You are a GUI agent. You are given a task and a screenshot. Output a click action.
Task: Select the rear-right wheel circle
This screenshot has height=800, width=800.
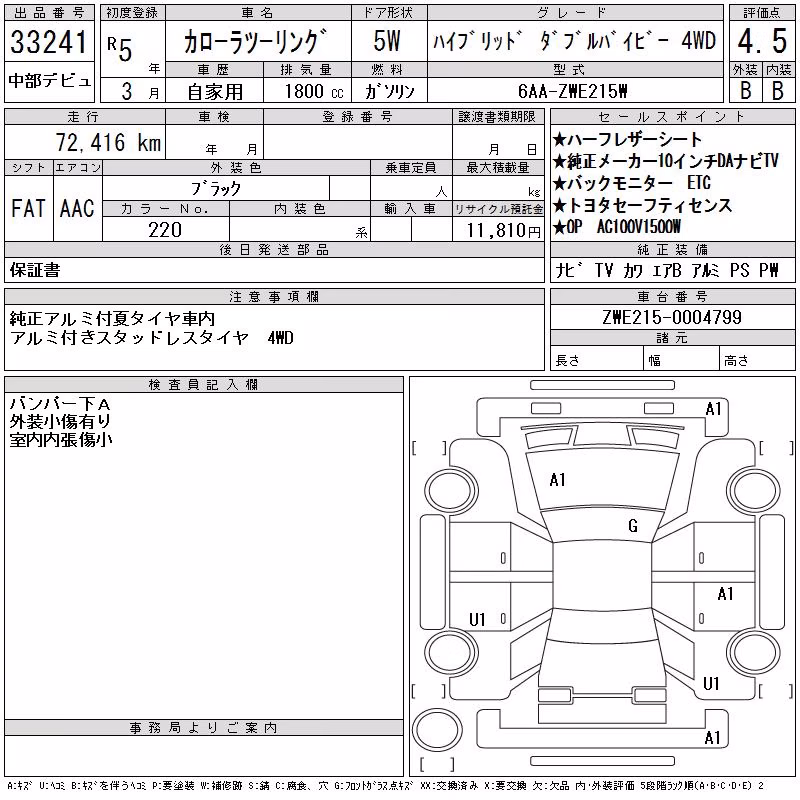(x=754, y=652)
